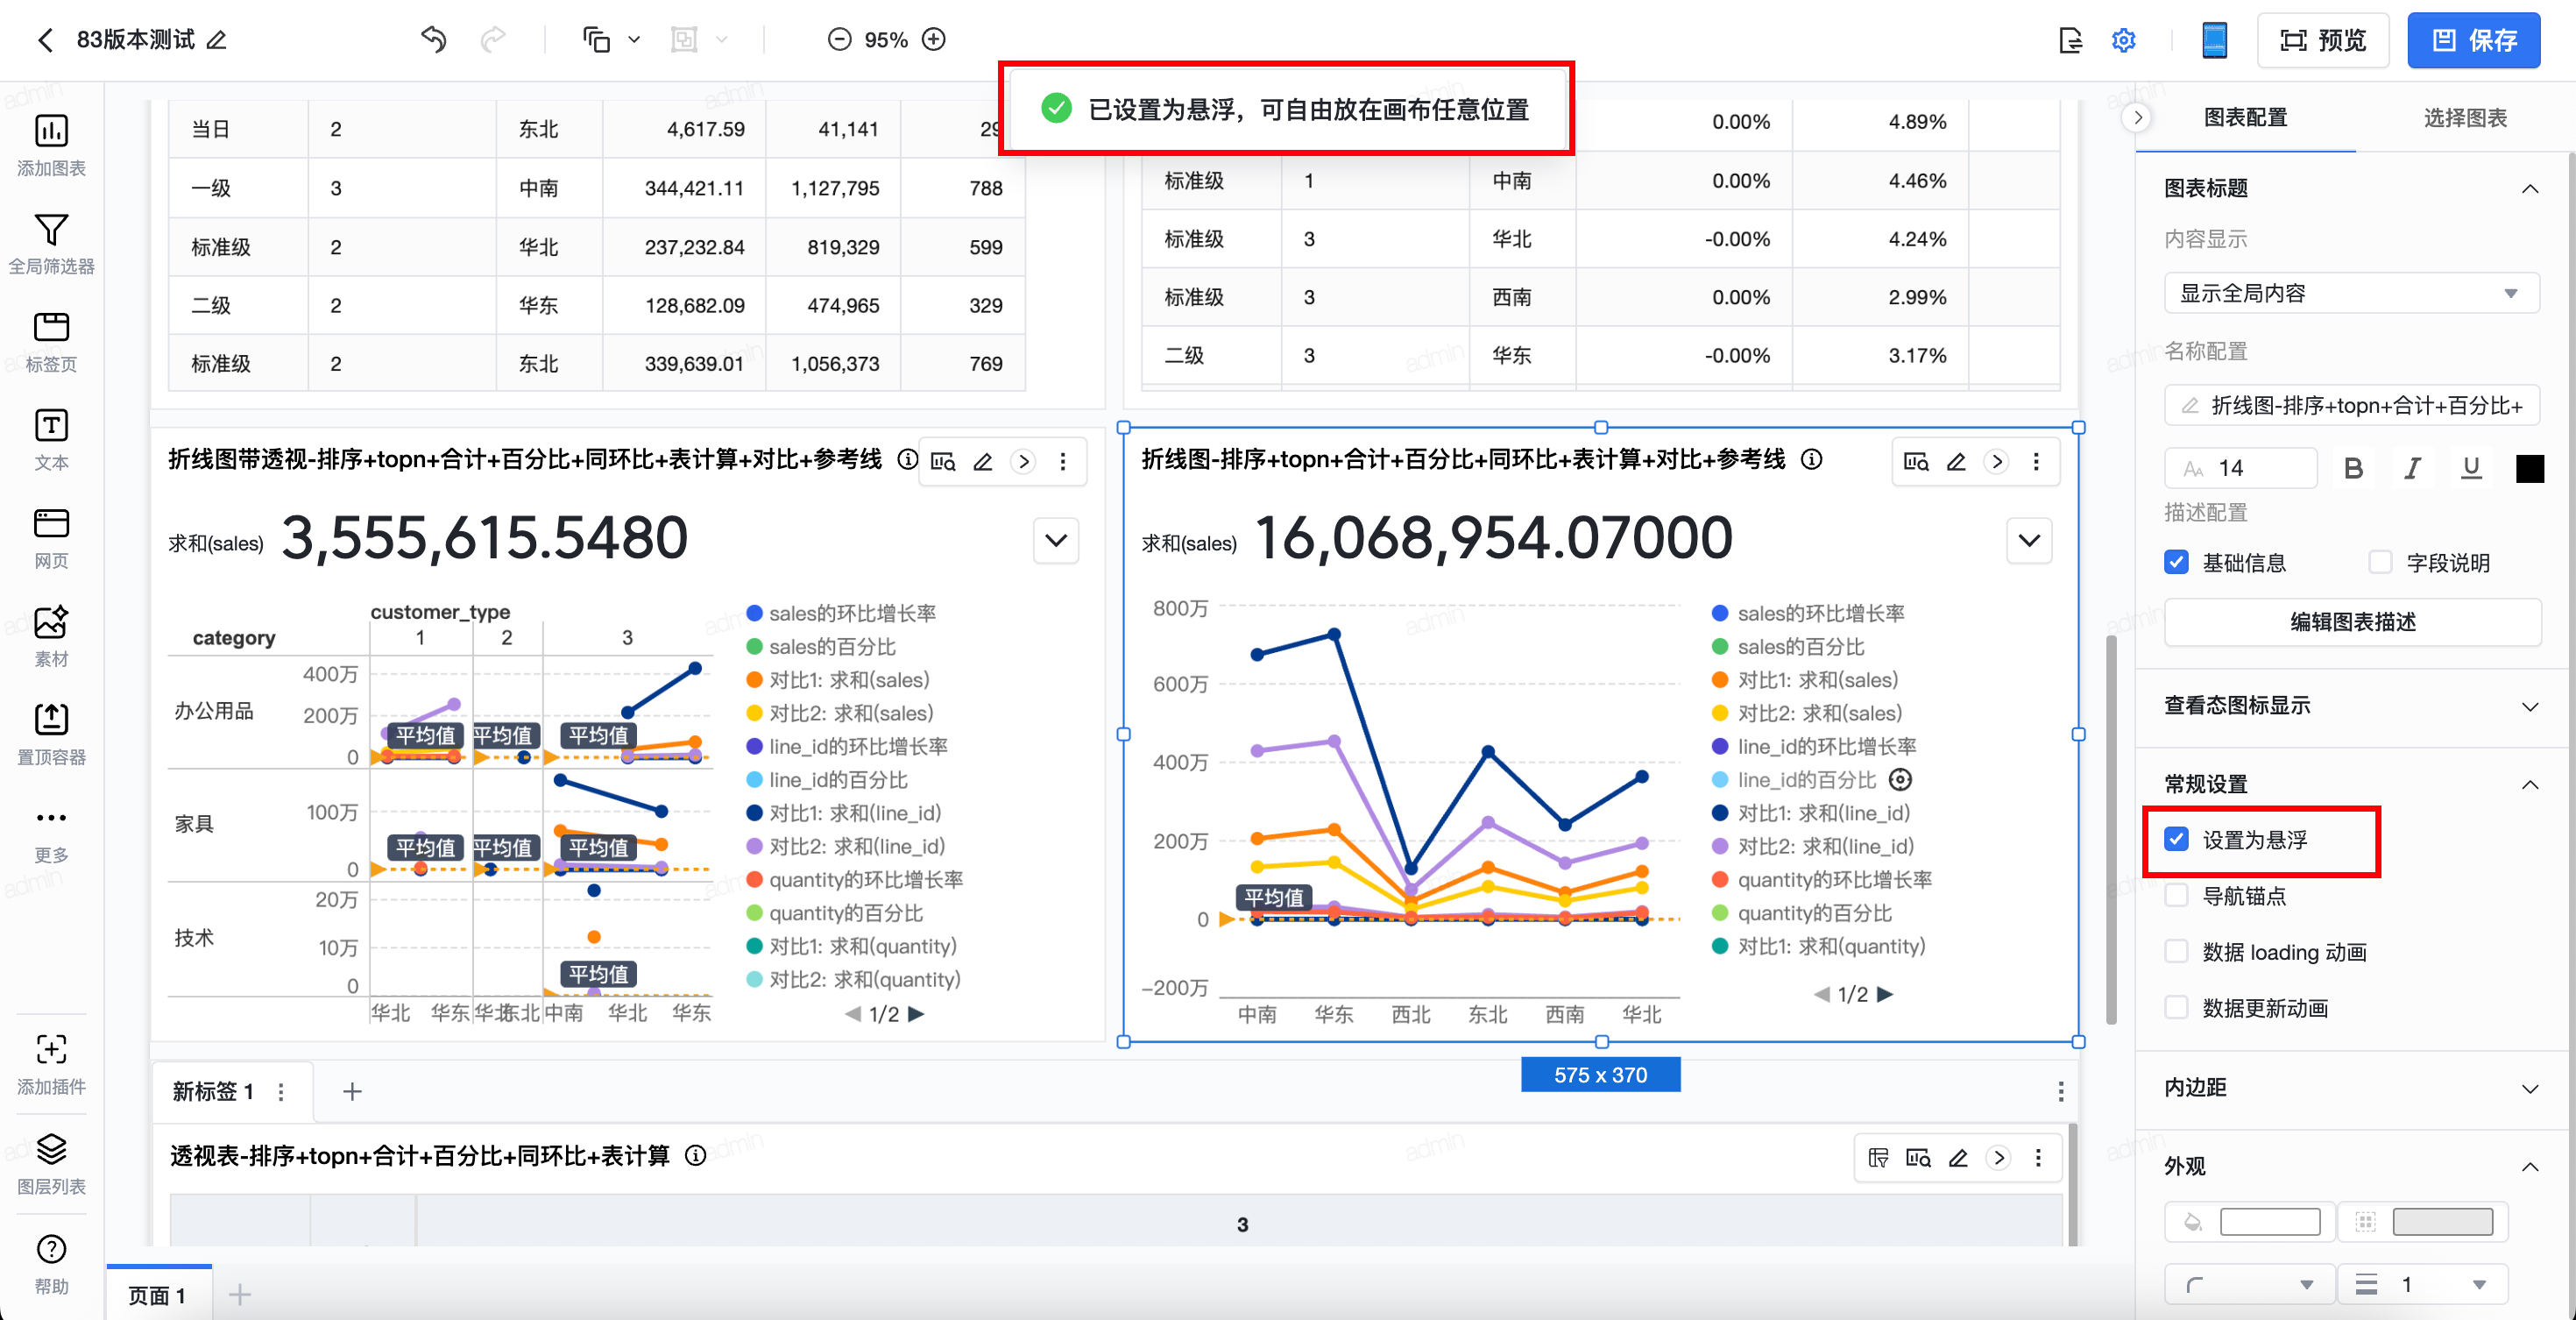The width and height of the screenshot is (2576, 1320).
Task: Click the 预览 preview button
Action: tap(2323, 40)
